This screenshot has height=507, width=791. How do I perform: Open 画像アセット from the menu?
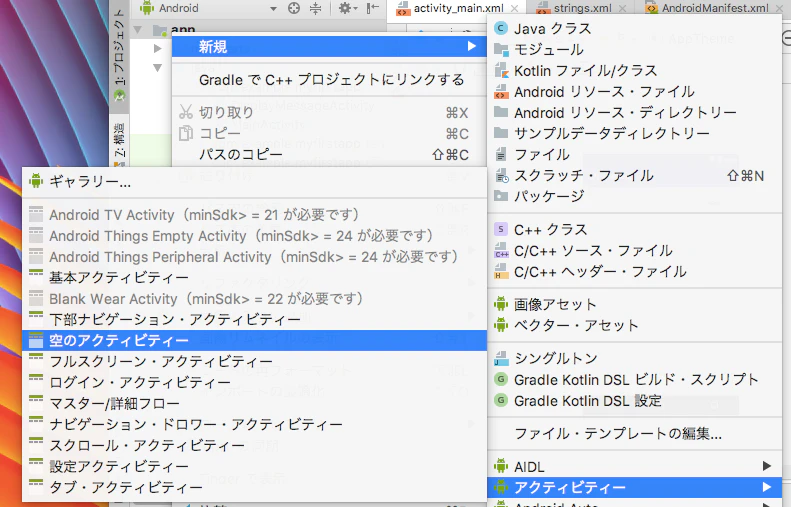tap(635, 304)
